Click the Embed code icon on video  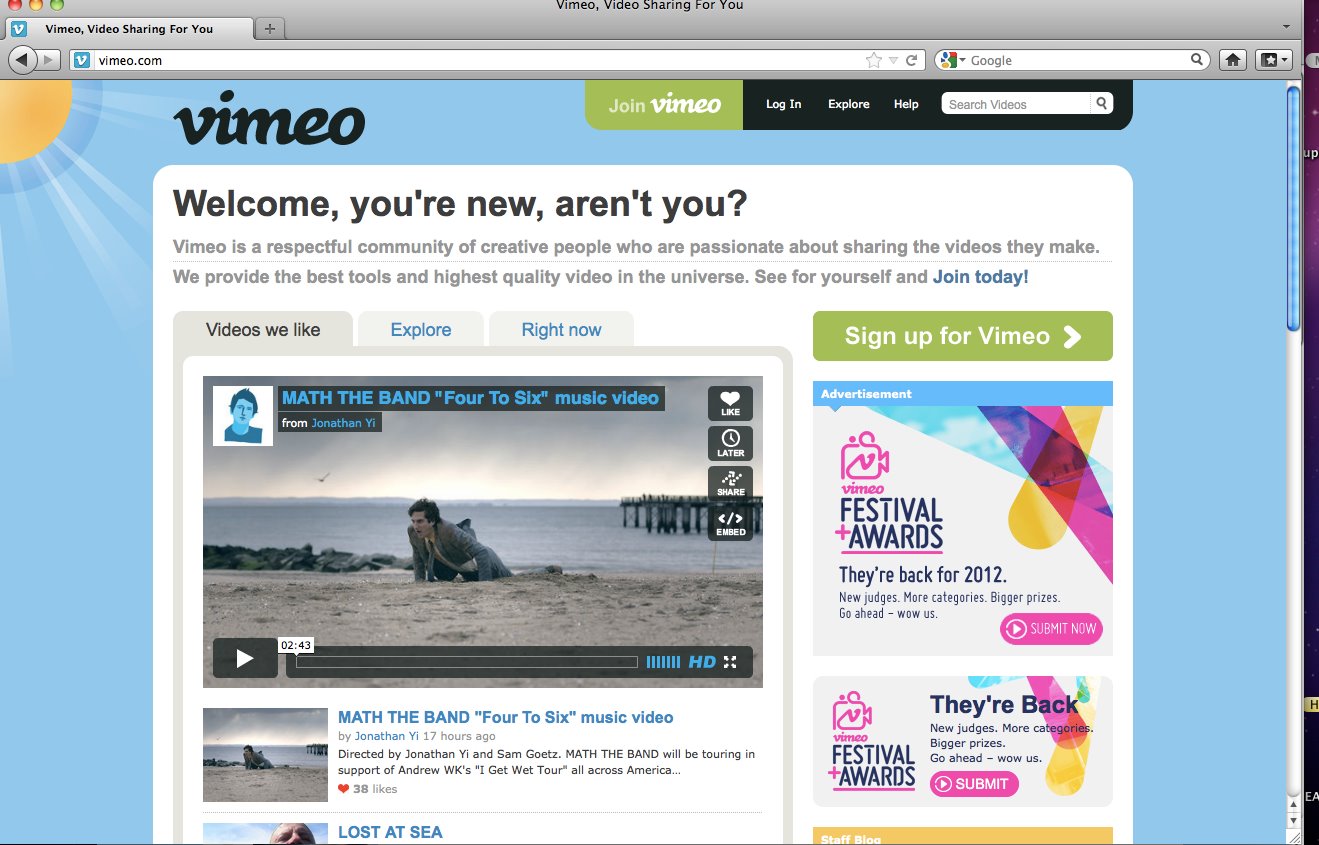(x=730, y=523)
